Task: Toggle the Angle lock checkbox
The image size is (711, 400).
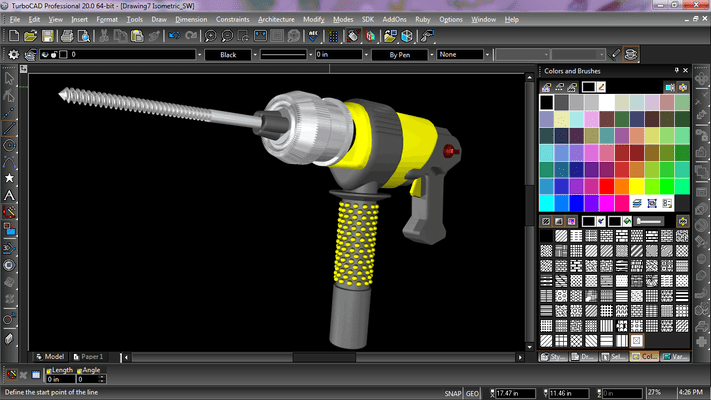Action: point(79,371)
